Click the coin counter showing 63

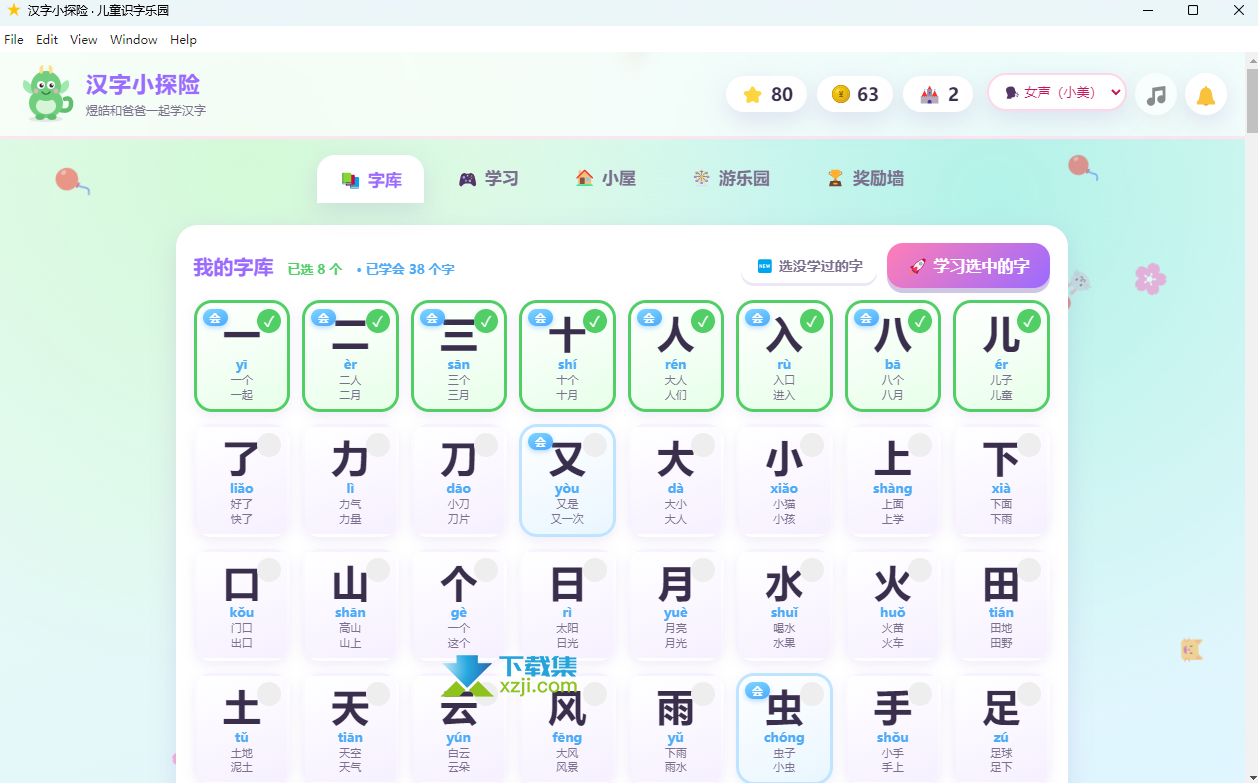click(855, 94)
